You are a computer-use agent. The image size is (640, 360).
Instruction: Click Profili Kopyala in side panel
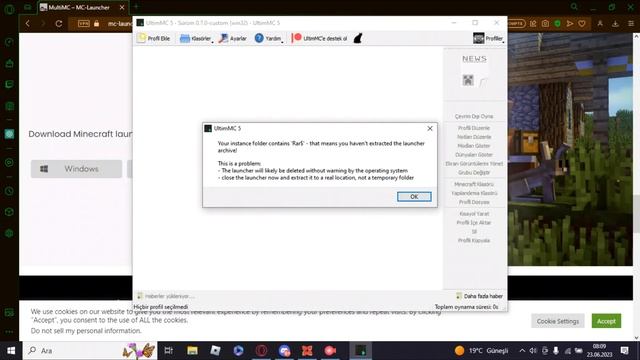(x=474, y=240)
